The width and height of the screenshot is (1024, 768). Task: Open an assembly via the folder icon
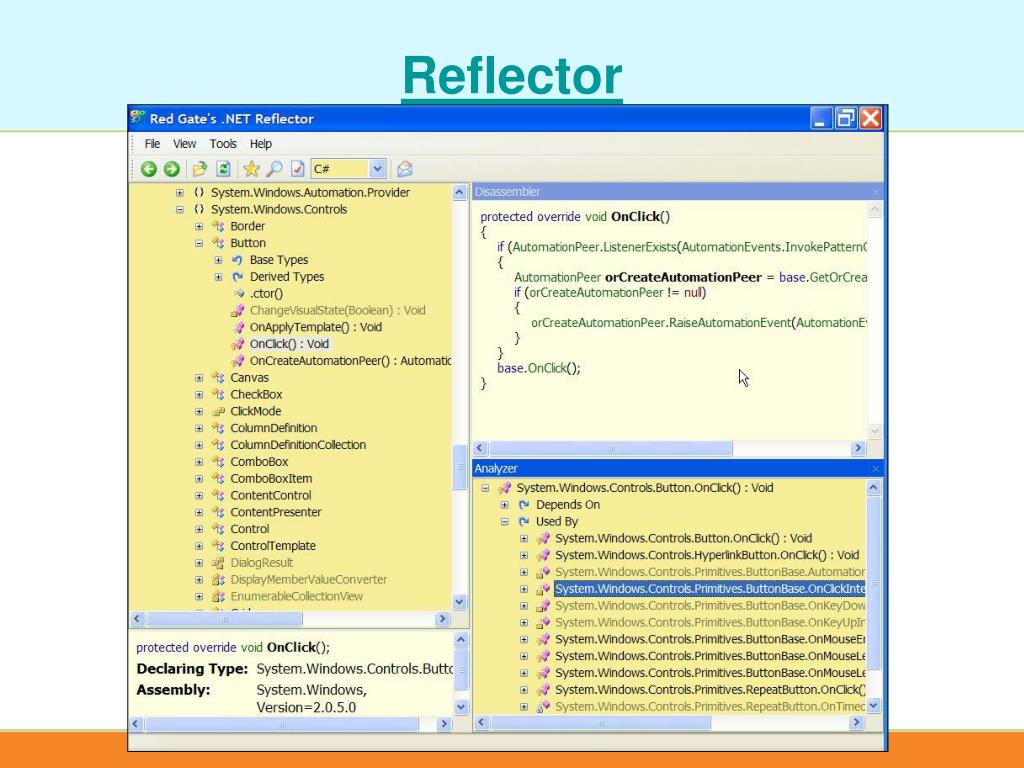(200, 169)
